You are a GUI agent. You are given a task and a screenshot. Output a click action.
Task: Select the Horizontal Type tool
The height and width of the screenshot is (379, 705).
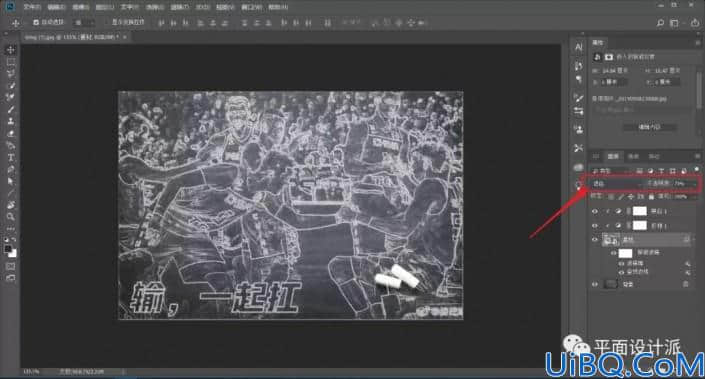(11, 158)
